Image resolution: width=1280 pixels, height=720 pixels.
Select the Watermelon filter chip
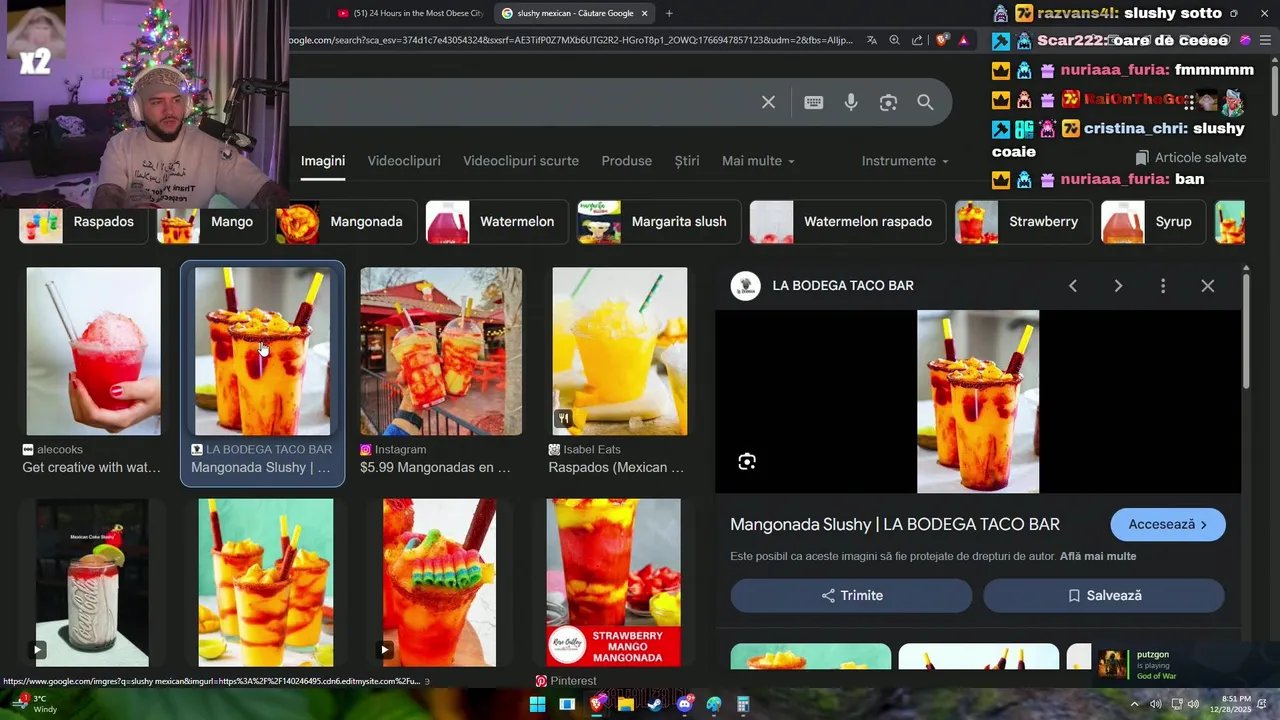tap(497, 222)
